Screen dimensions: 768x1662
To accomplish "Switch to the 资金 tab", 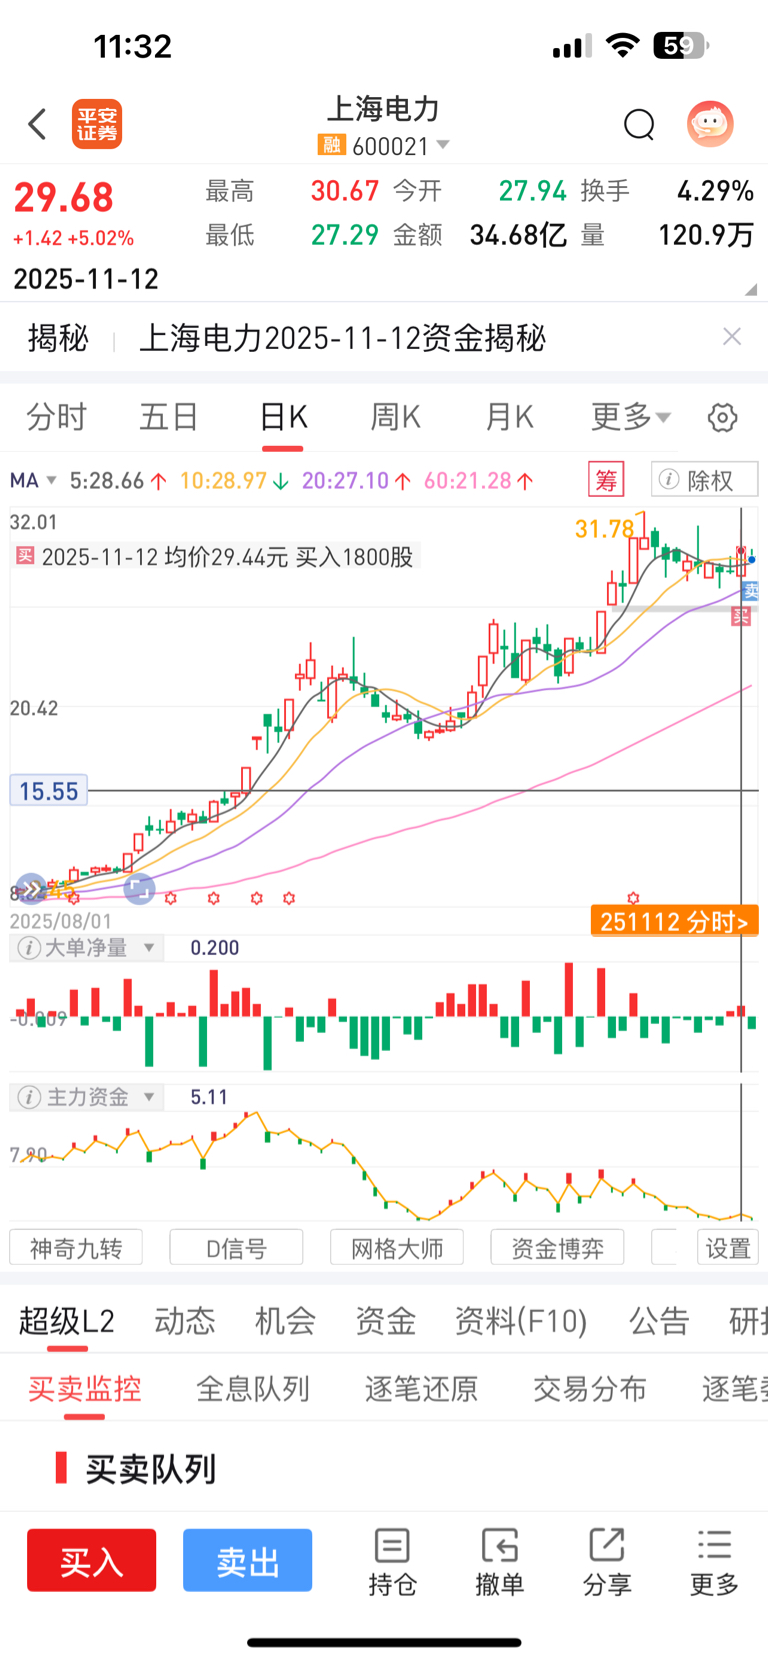I will pyautogui.click(x=385, y=1321).
